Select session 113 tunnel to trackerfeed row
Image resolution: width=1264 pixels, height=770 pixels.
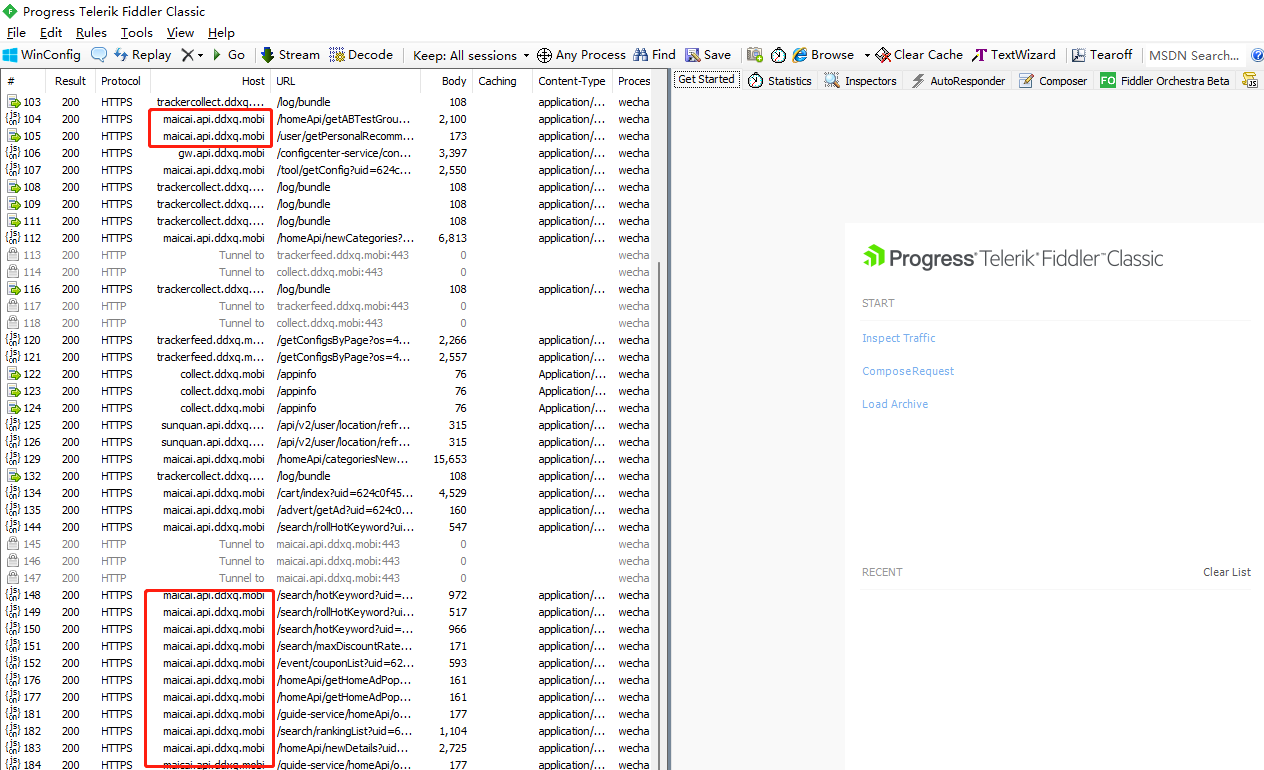point(327,255)
